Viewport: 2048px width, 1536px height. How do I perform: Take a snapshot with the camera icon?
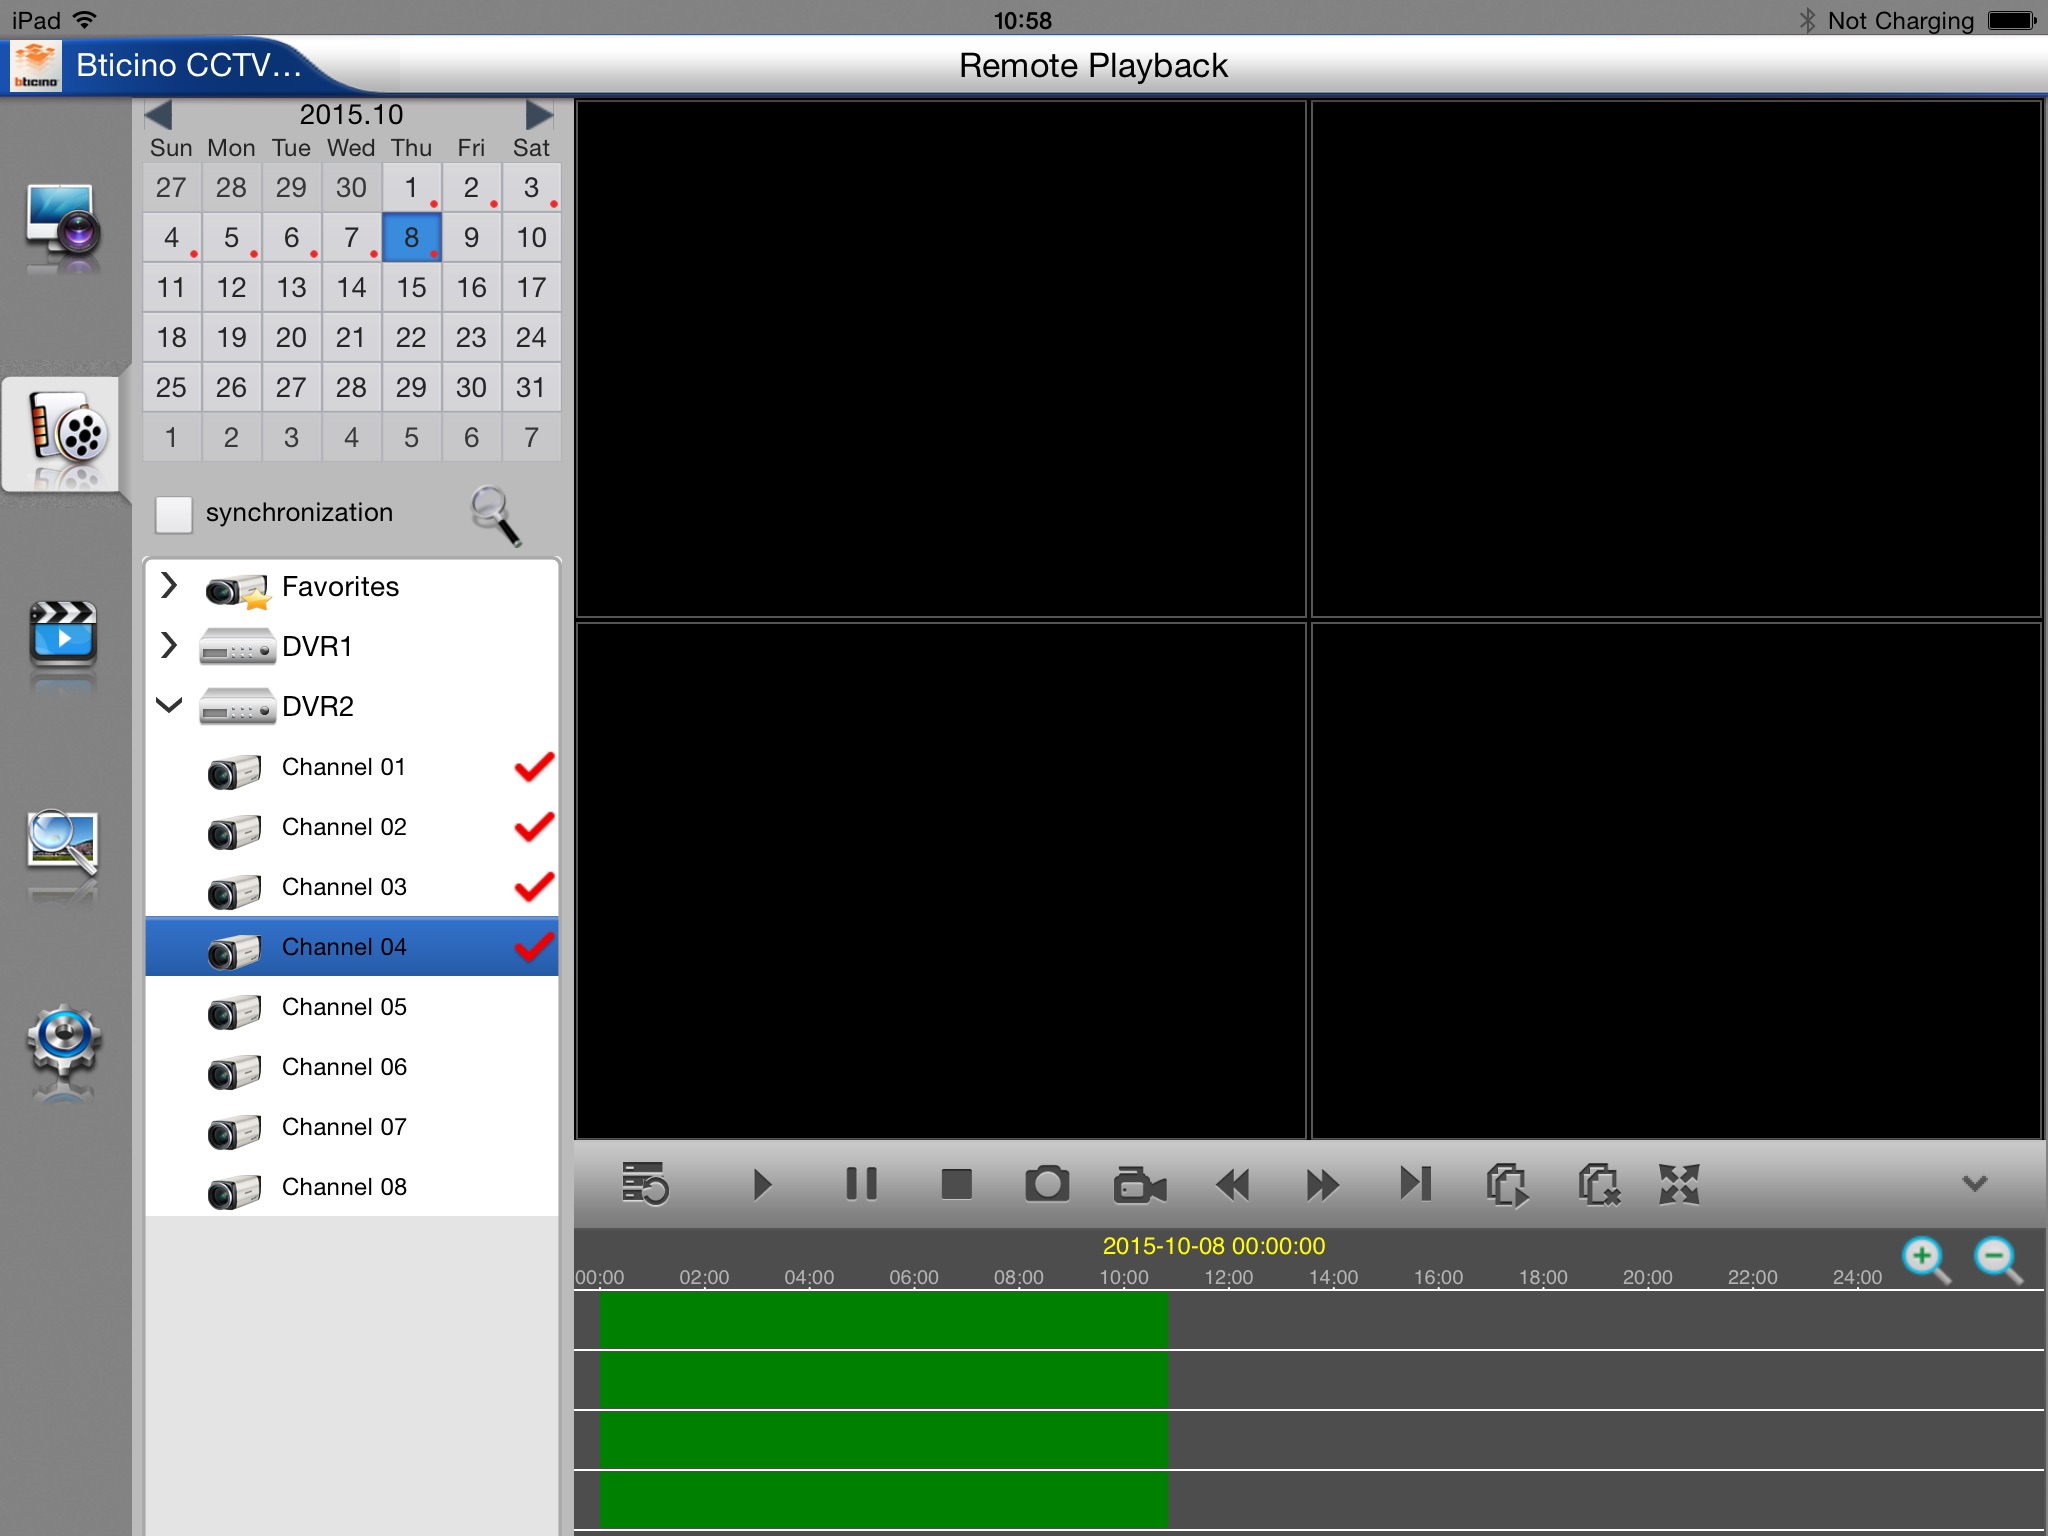pos(1047,1185)
